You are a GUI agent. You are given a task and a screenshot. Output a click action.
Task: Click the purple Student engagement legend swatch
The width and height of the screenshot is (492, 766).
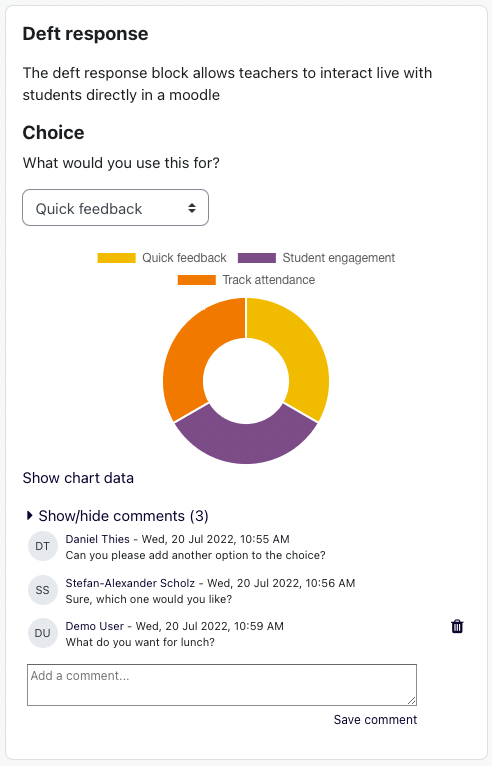(257, 258)
